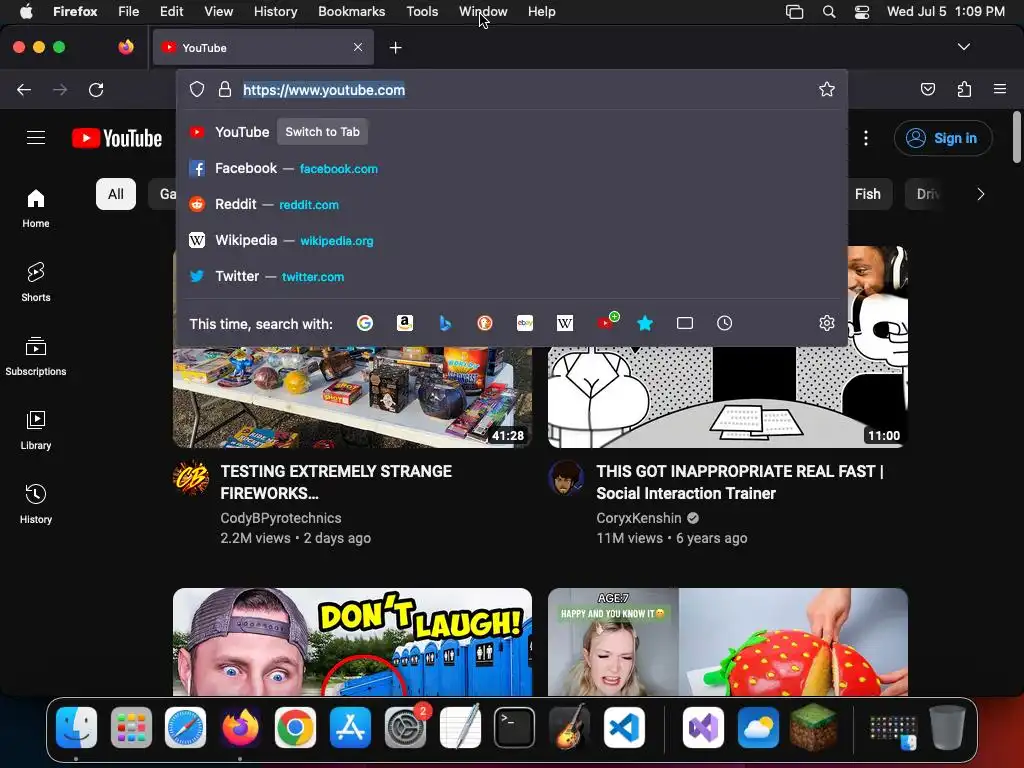This screenshot has width=1024, height=768.
Task: Open the CodyBPyrotechnics channel name
Action: coord(281,518)
